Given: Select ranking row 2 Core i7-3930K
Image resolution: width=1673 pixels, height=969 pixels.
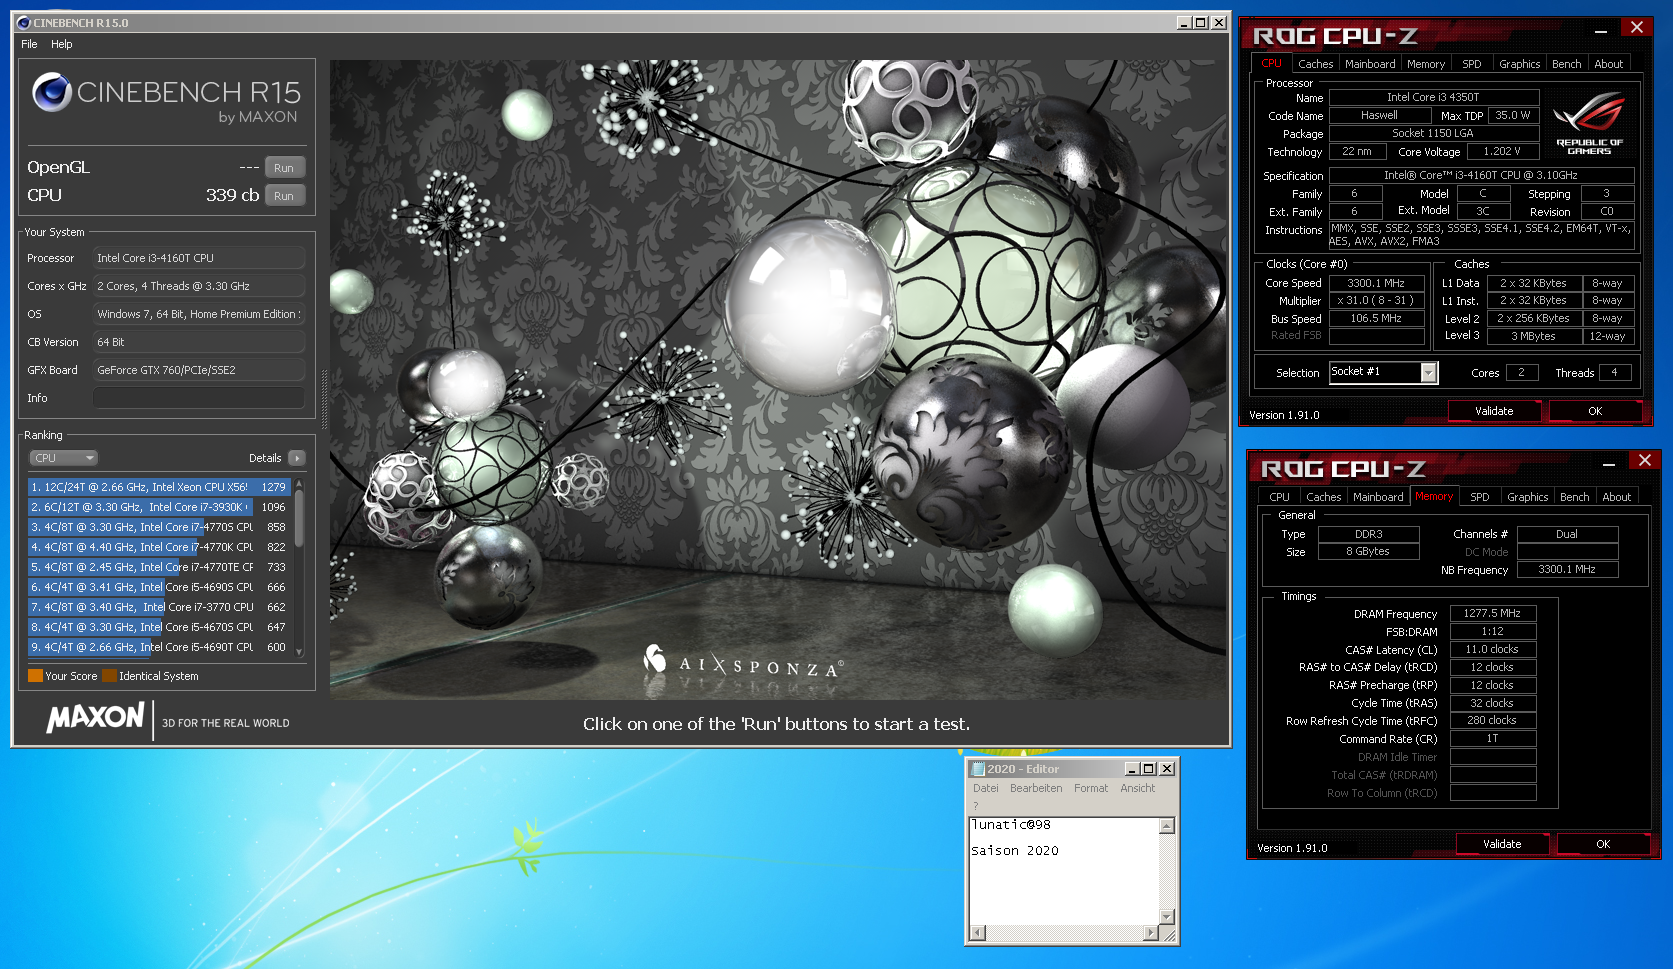Looking at the screenshot, I should [159, 507].
